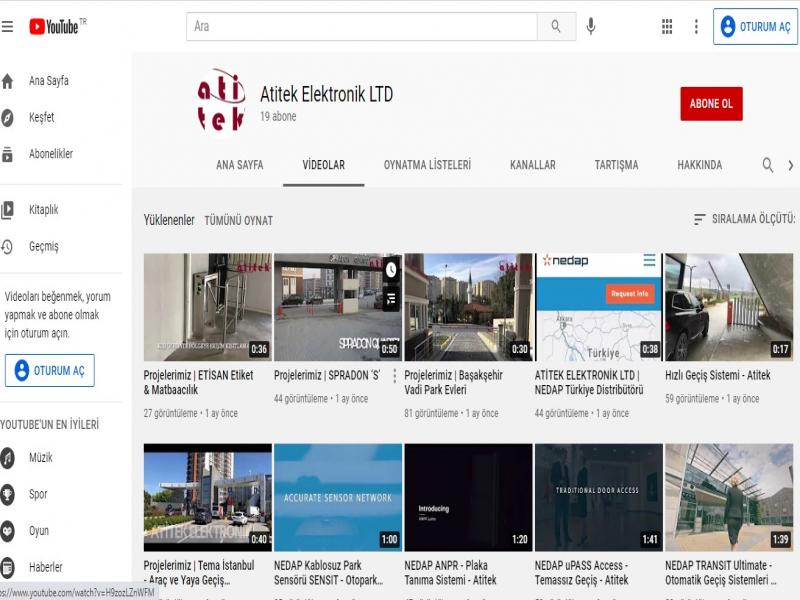Click the Geçmiş history icon

click(x=7, y=246)
